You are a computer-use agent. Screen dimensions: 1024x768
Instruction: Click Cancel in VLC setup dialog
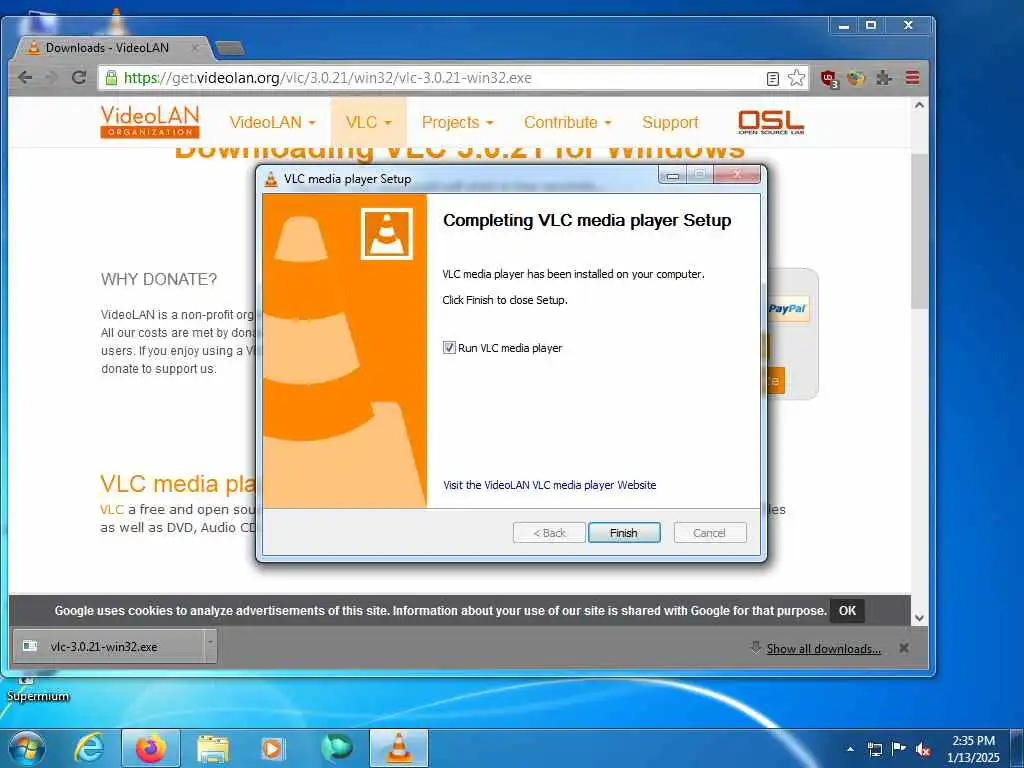[x=709, y=533]
